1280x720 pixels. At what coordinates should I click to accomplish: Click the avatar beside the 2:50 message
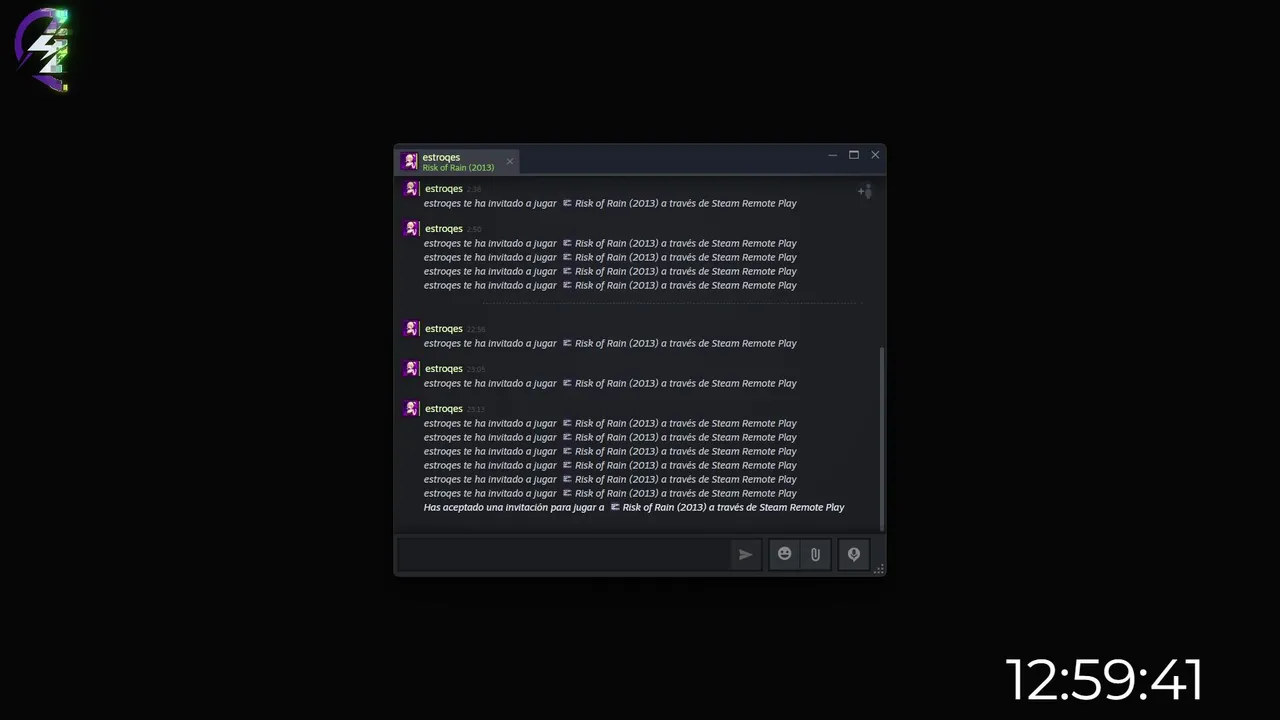click(x=411, y=229)
